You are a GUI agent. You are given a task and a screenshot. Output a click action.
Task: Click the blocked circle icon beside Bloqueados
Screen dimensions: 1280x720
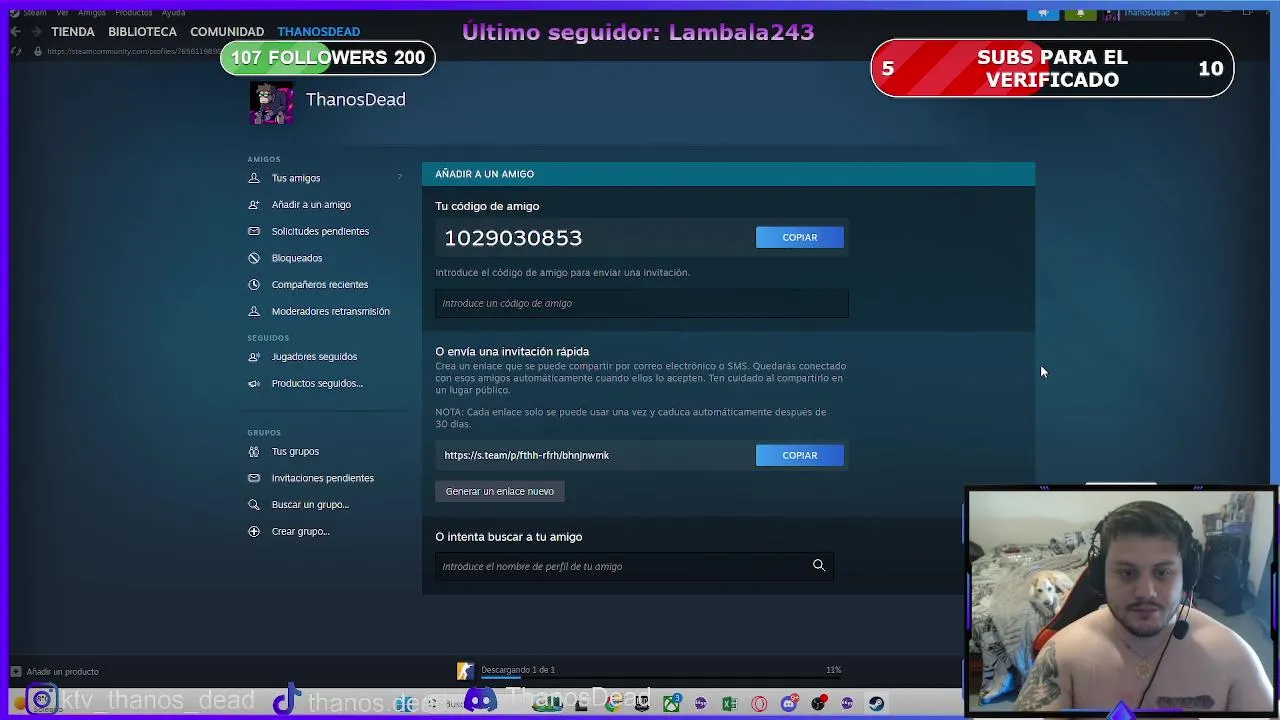click(x=254, y=258)
